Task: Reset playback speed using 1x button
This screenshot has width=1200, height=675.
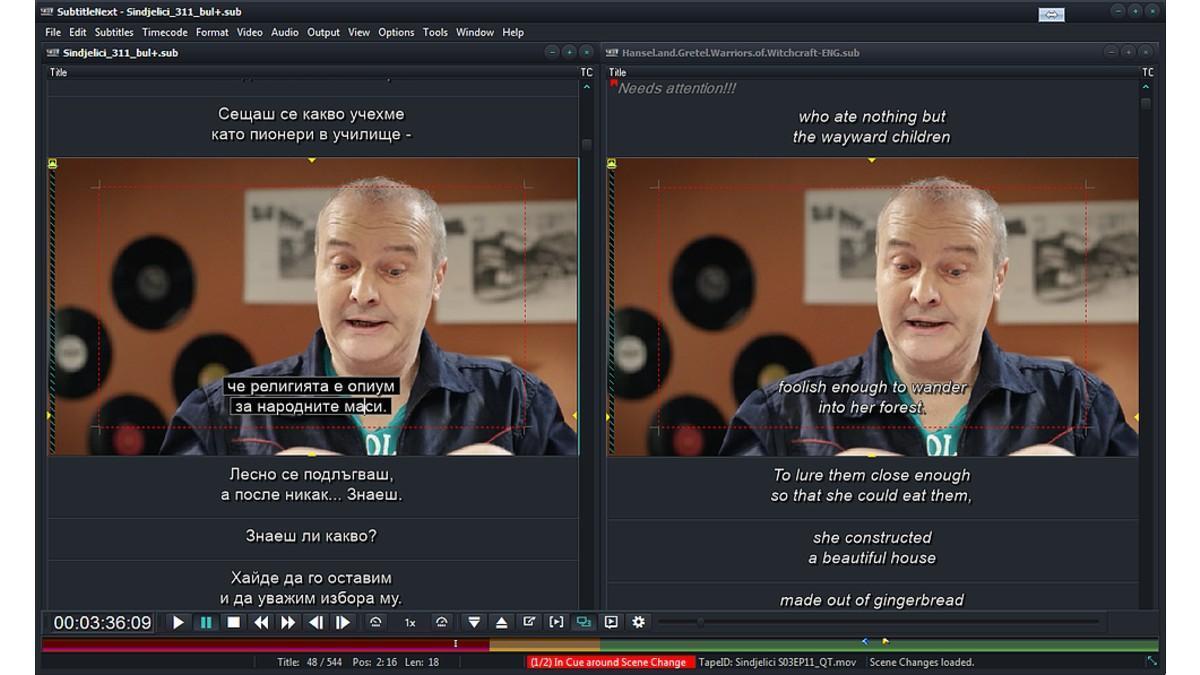Action: 410,622
